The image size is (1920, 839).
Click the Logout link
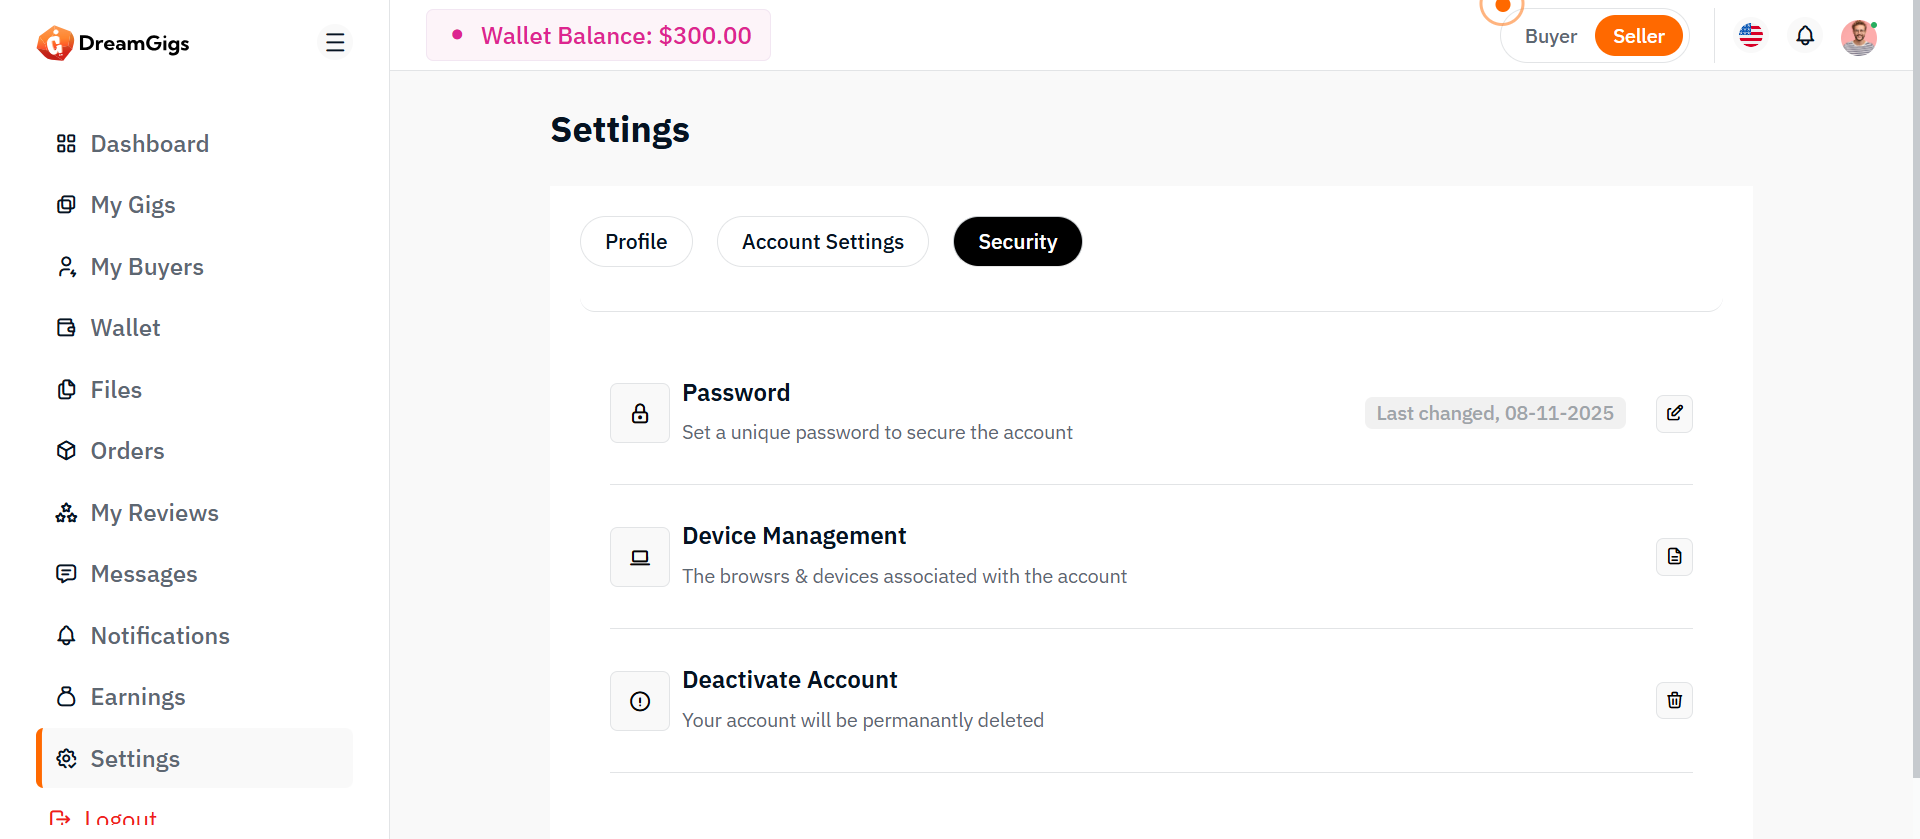(120, 819)
